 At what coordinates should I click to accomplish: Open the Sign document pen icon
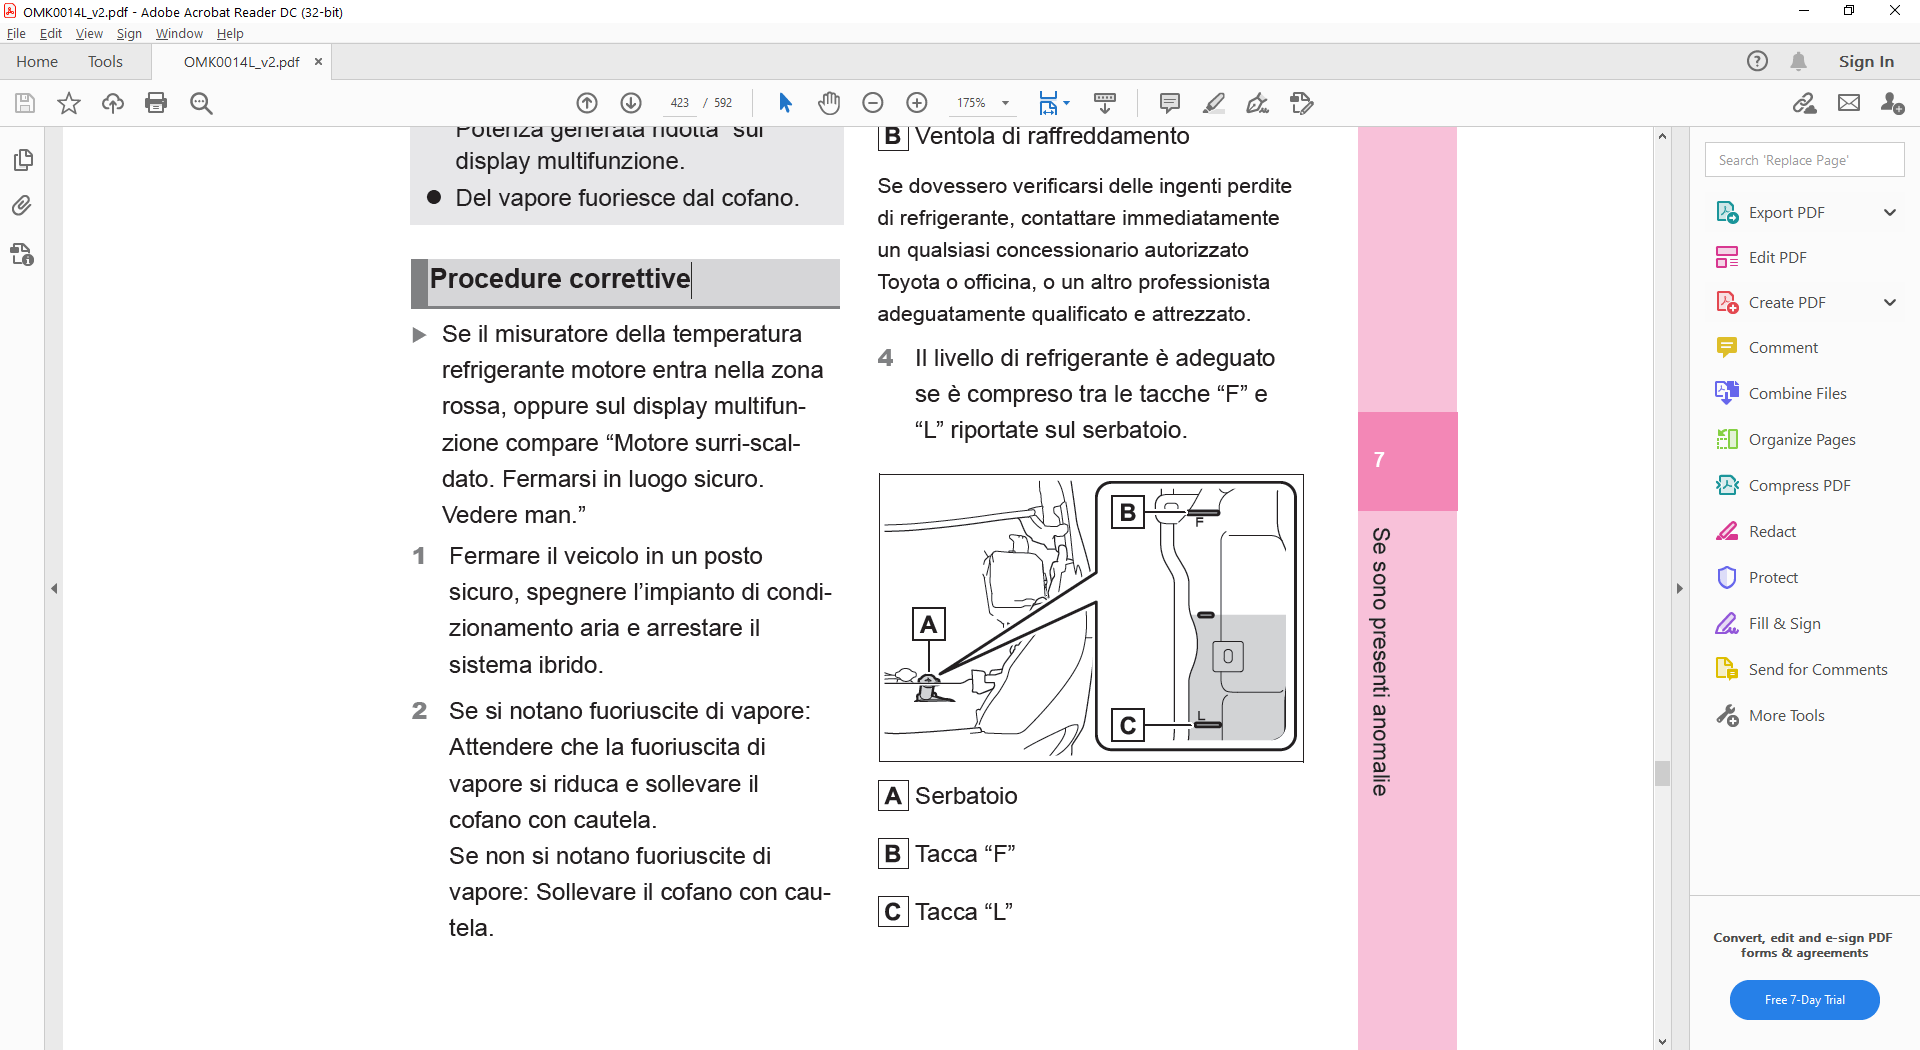pyautogui.click(x=1258, y=103)
